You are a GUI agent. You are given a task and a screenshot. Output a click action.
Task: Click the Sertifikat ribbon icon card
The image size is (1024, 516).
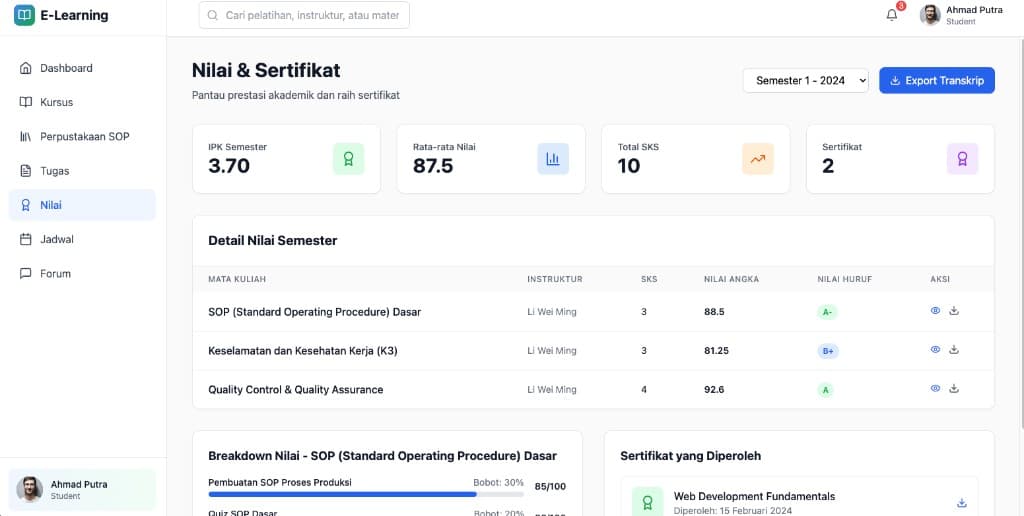(962, 158)
